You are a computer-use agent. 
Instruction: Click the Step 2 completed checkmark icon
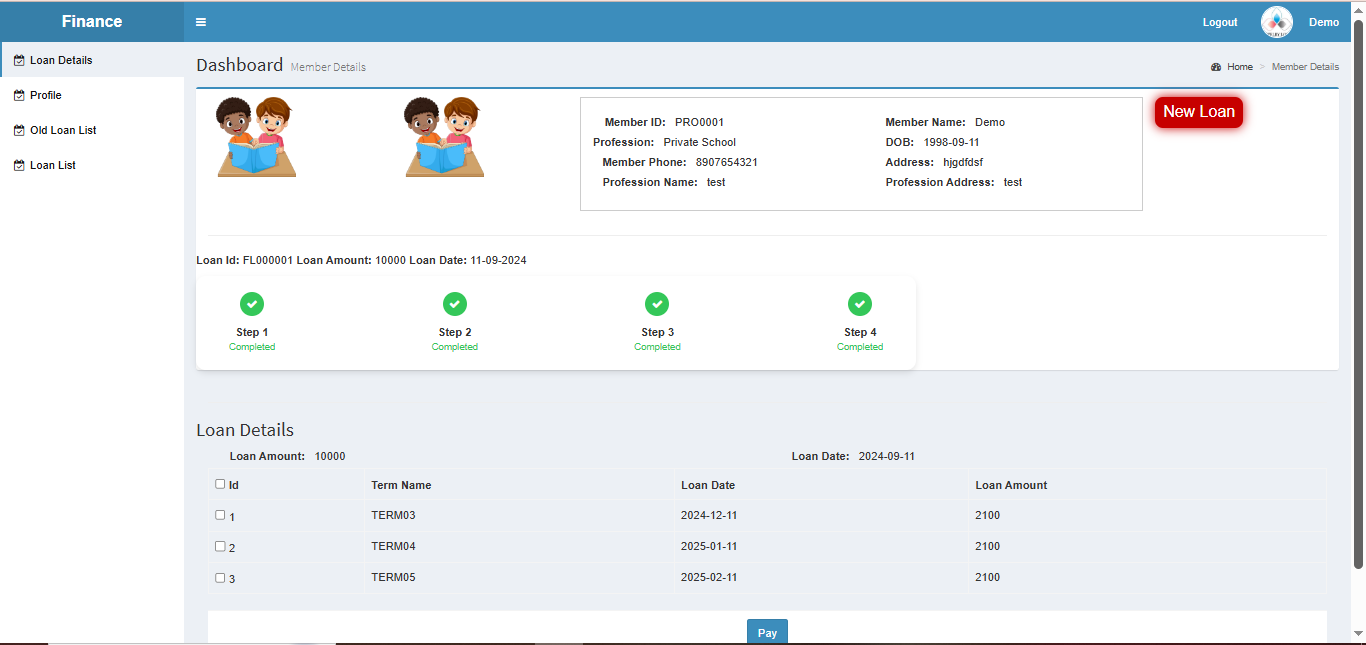pyautogui.click(x=455, y=304)
